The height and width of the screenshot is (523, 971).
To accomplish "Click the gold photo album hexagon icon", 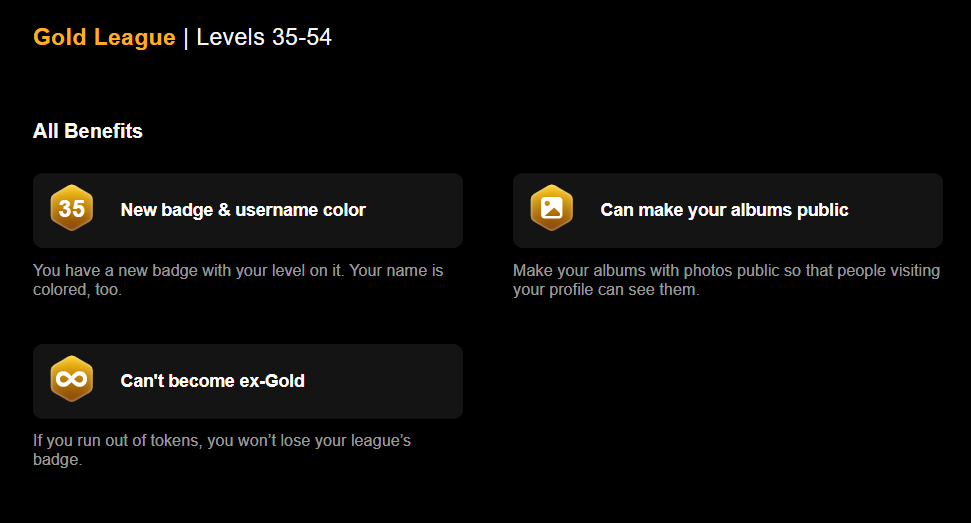I will pyautogui.click(x=552, y=208).
